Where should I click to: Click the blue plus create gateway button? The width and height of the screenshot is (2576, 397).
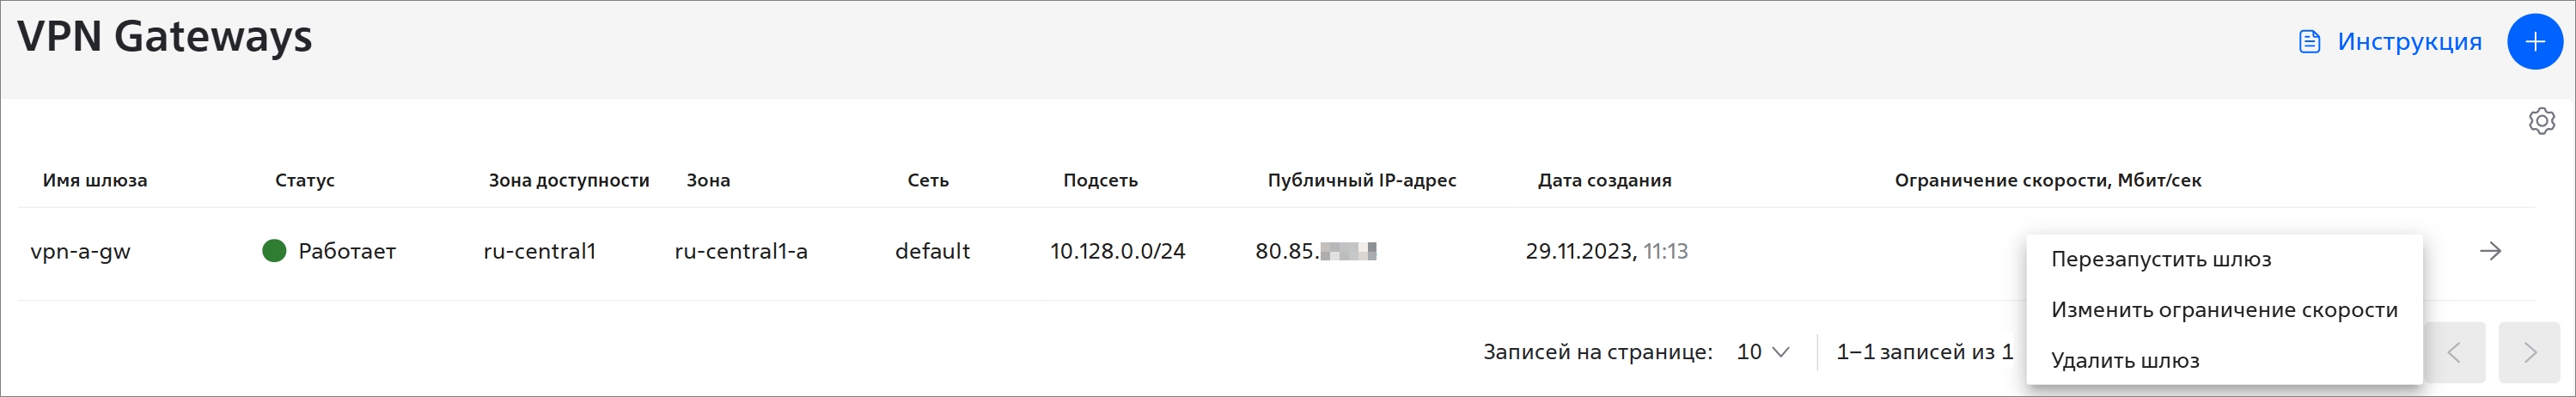2535,42
